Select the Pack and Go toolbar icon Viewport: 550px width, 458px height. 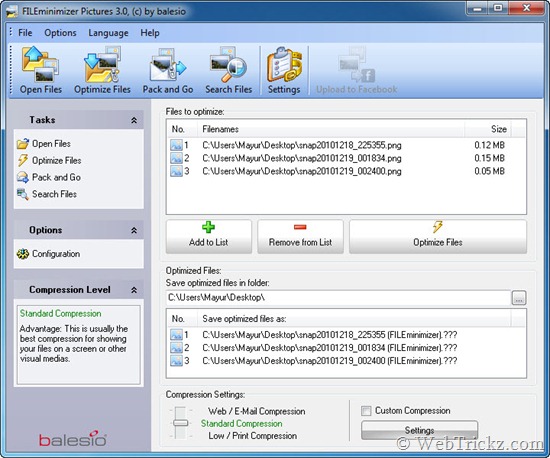[168, 70]
